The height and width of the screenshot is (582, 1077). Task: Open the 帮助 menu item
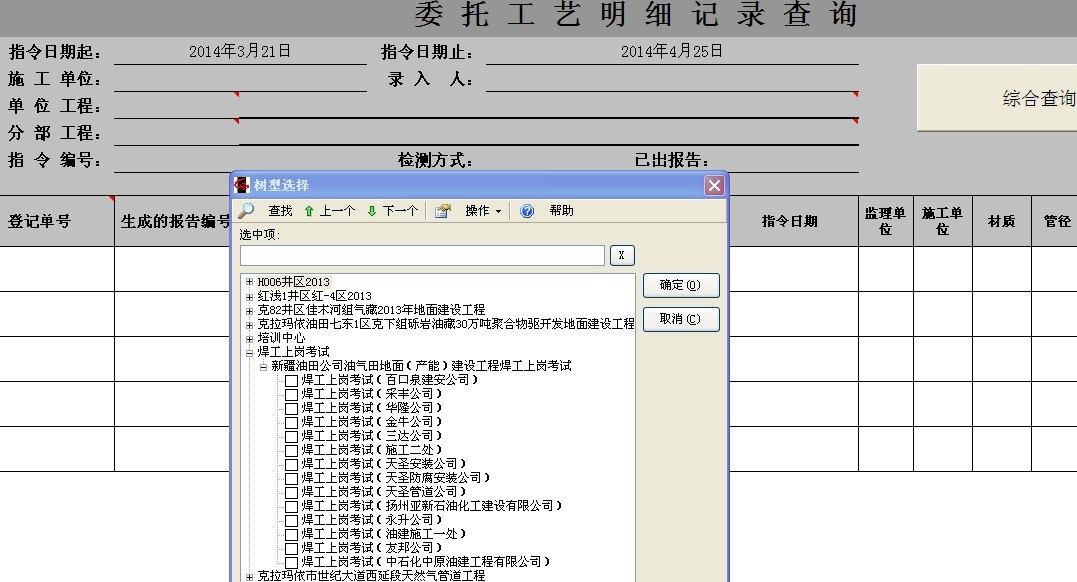point(561,211)
